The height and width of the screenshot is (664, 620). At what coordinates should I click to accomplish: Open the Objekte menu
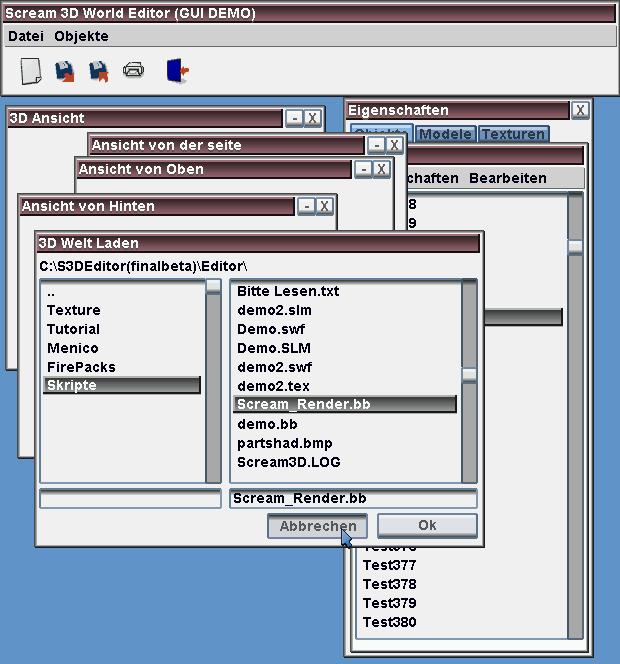[x=81, y=36]
